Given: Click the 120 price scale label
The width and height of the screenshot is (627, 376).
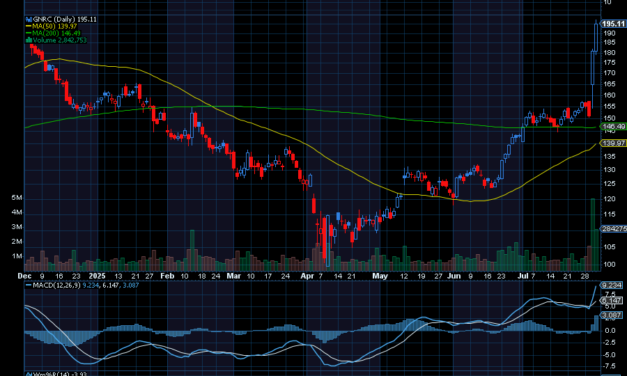Looking at the screenshot, I should [609, 199].
